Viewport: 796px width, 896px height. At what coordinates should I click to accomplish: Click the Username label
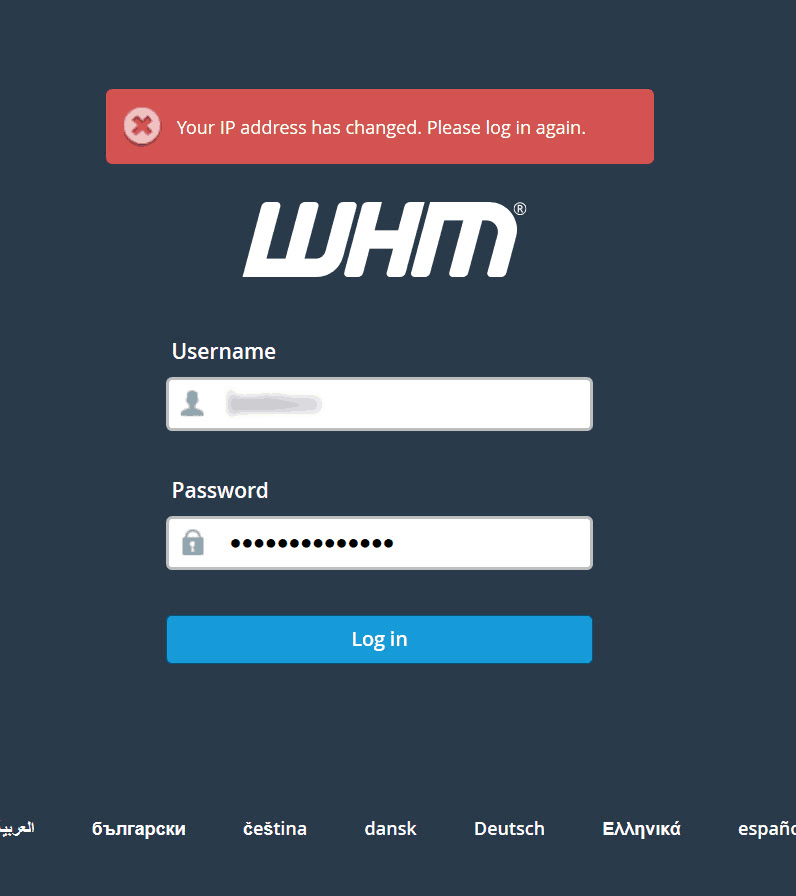(x=223, y=351)
